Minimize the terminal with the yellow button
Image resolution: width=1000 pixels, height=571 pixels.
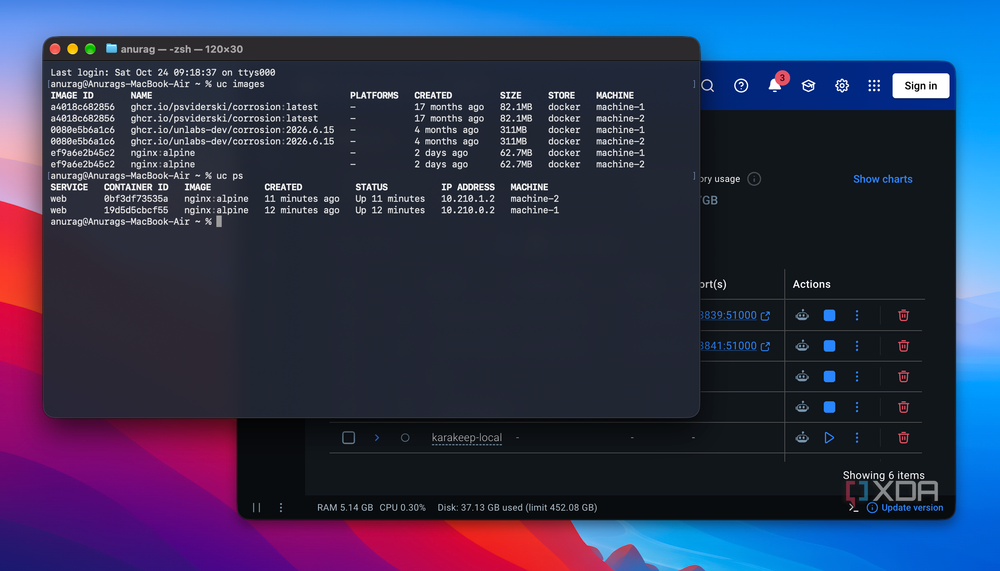tap(73, 49)
